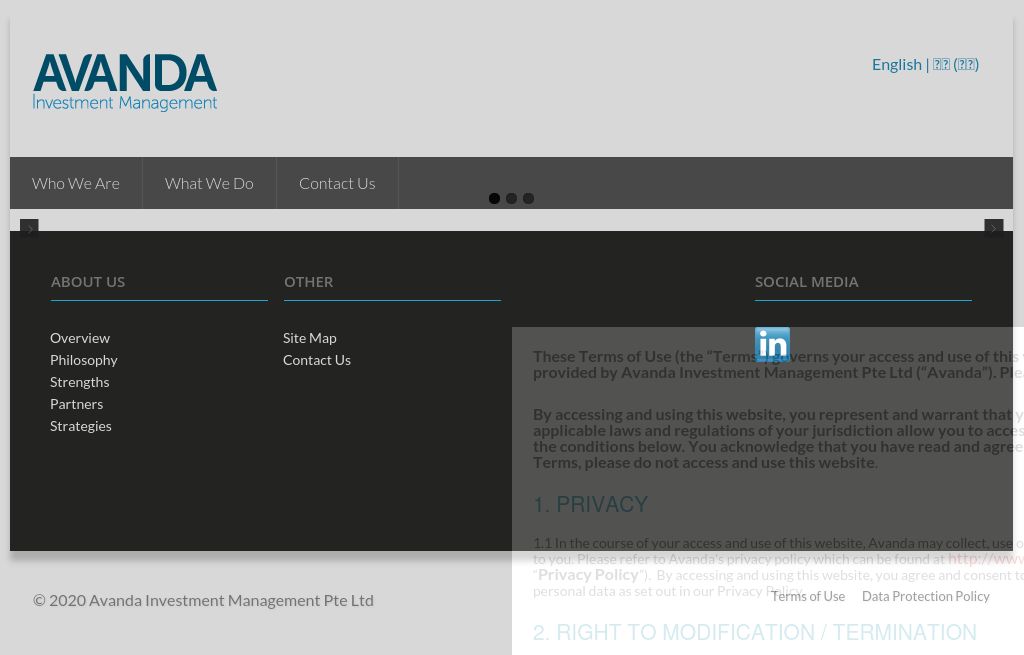Viewport: 1024px width, 655px height.
Task: Click the Avanda Investment Management logo
Action: click(x=124, y=82)
